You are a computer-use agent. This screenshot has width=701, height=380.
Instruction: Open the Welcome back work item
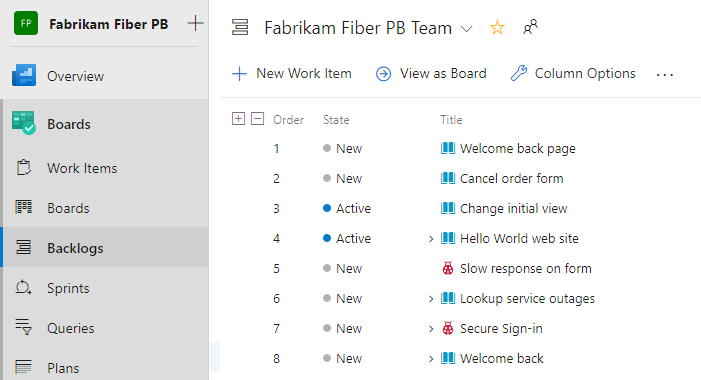[502, 359]
